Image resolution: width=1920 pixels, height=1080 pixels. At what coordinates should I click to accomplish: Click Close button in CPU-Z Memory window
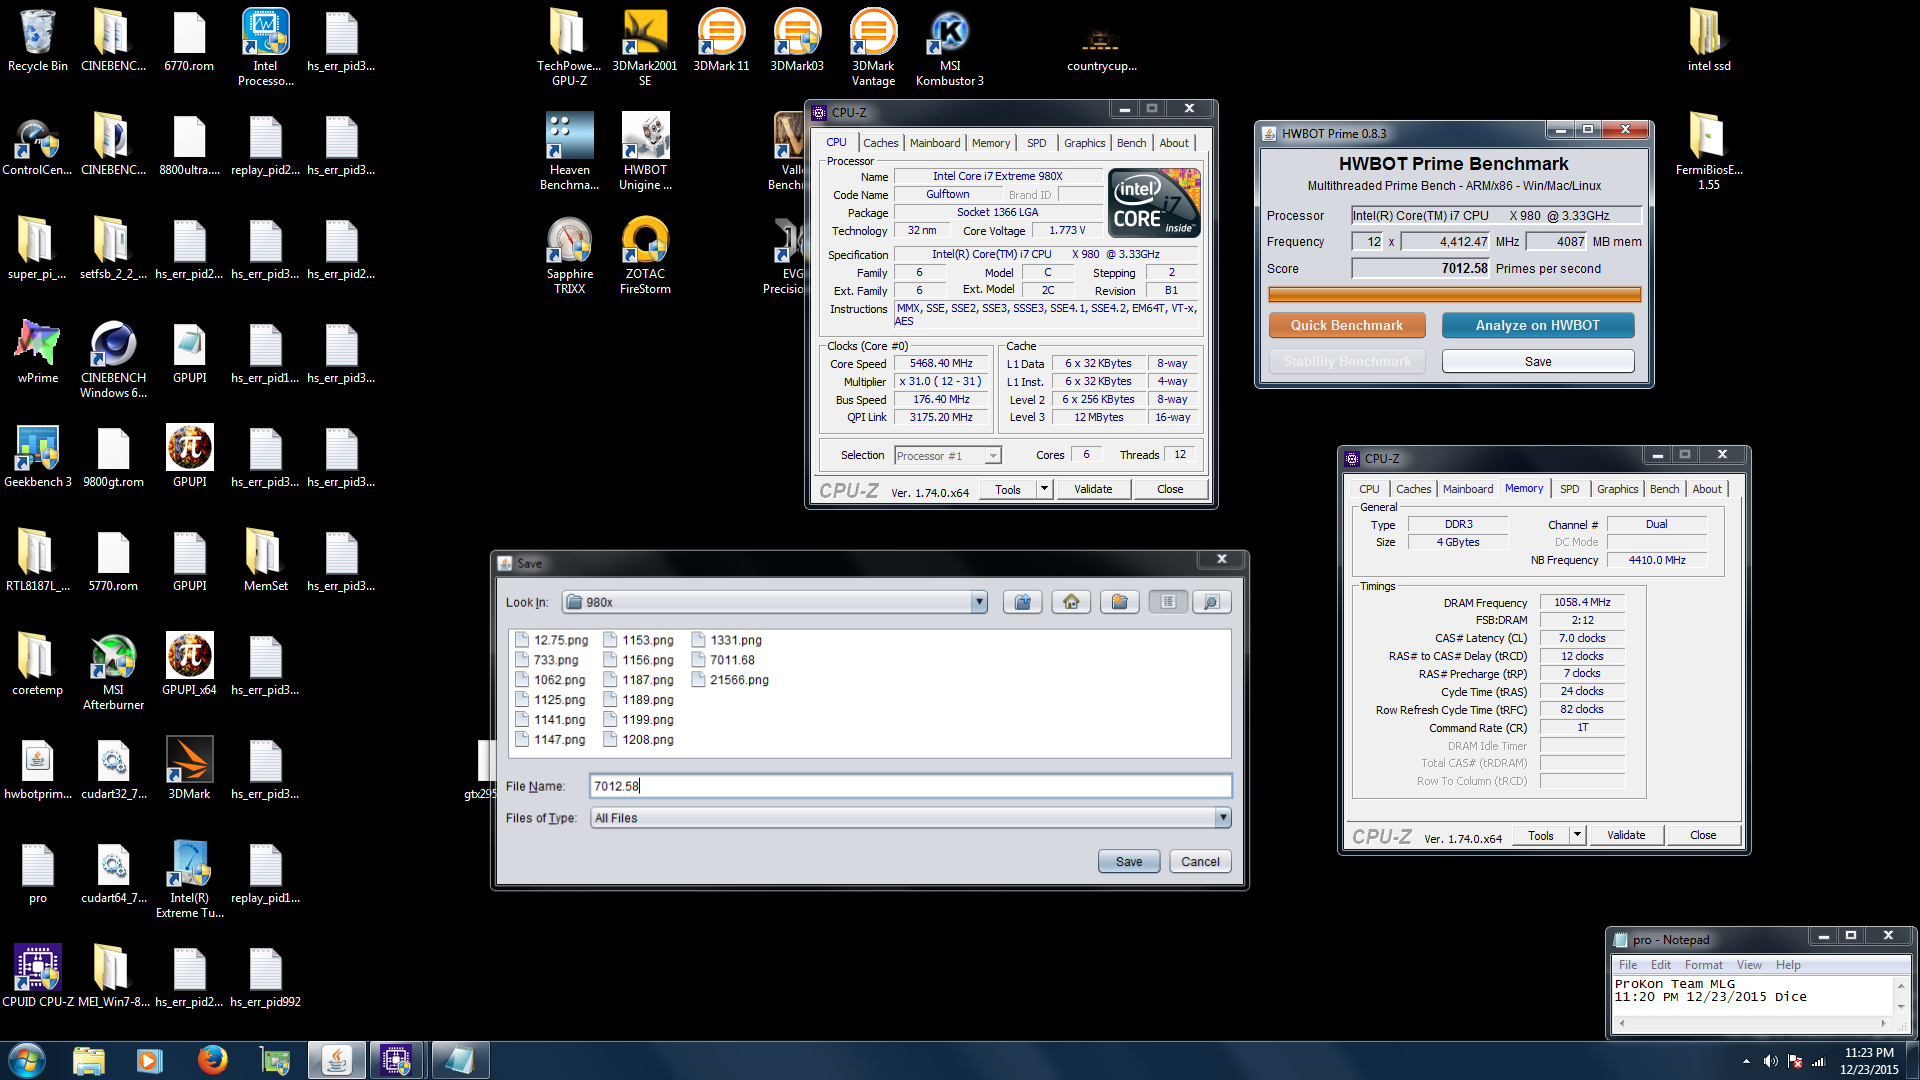point(1703,835)
